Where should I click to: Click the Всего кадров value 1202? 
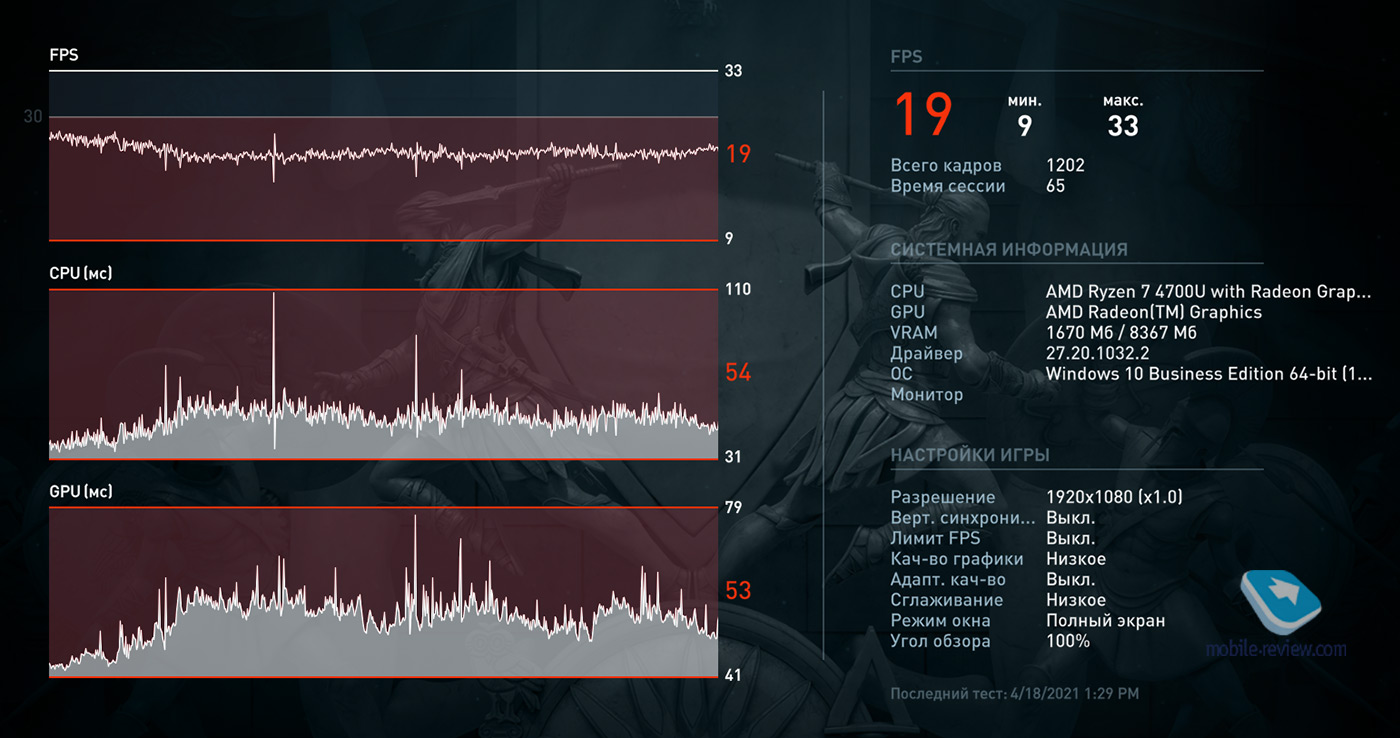tap(1065, 166)
